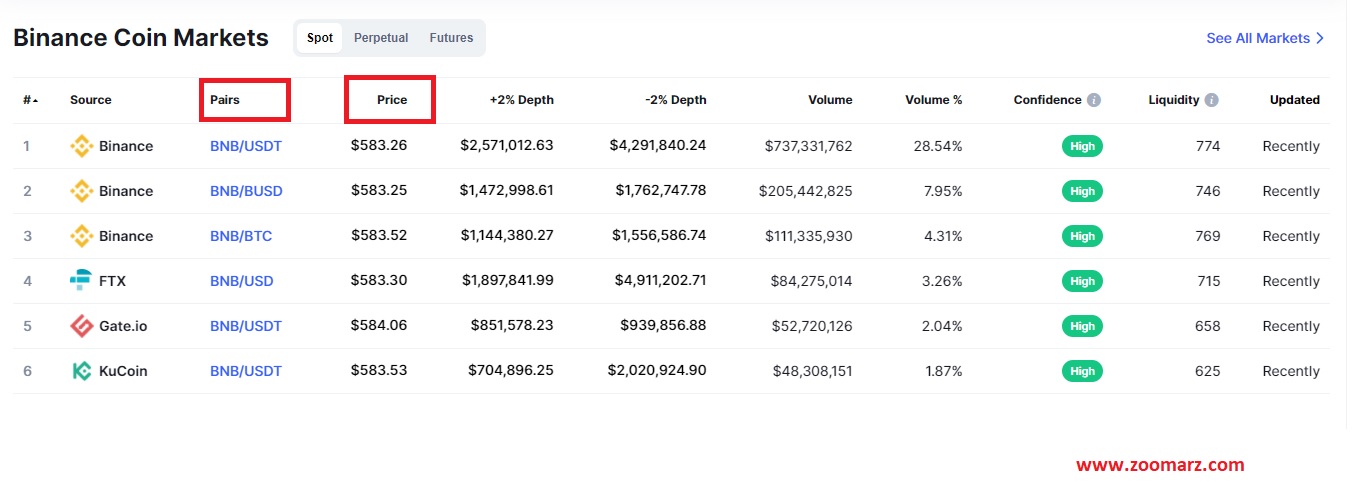Click the Liquidity column header
Viewport: 1358px width, 482px height.
tap(1174, 100)
